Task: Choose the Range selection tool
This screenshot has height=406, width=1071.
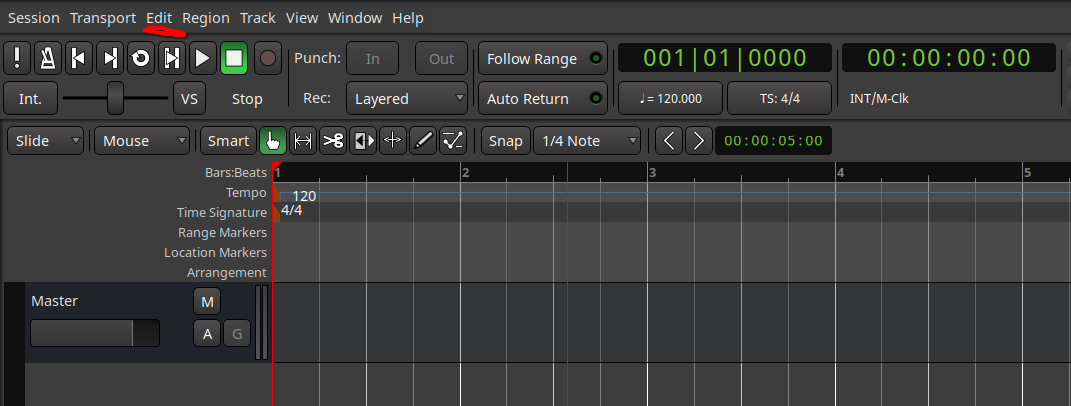Action: [x=302, y=141]
